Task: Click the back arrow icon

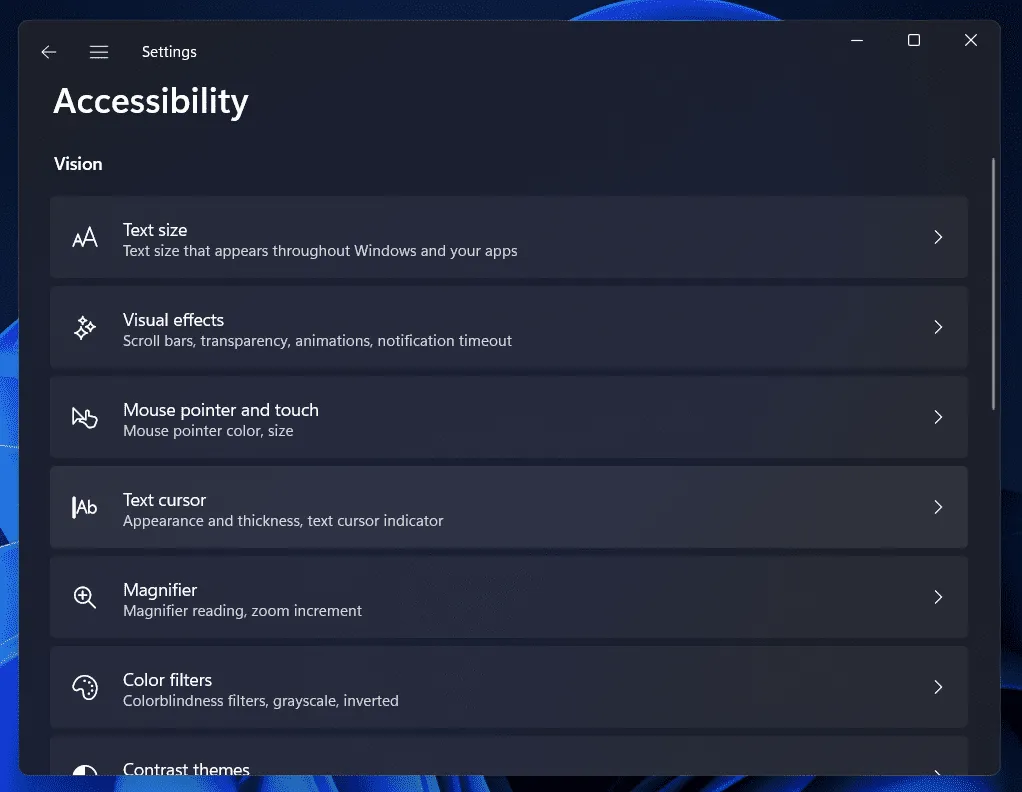Action: pos(49,52)
